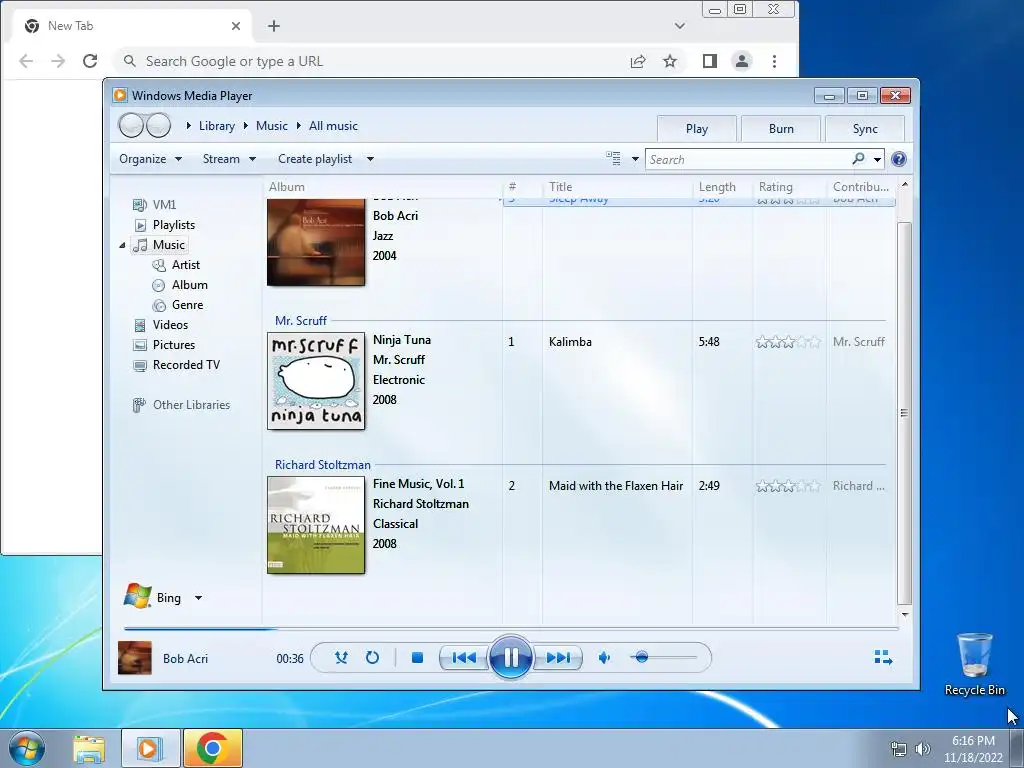The image size is (1024, 768).
Task: Rate Kalimba using its stars
Action: [x=788, y=342]
